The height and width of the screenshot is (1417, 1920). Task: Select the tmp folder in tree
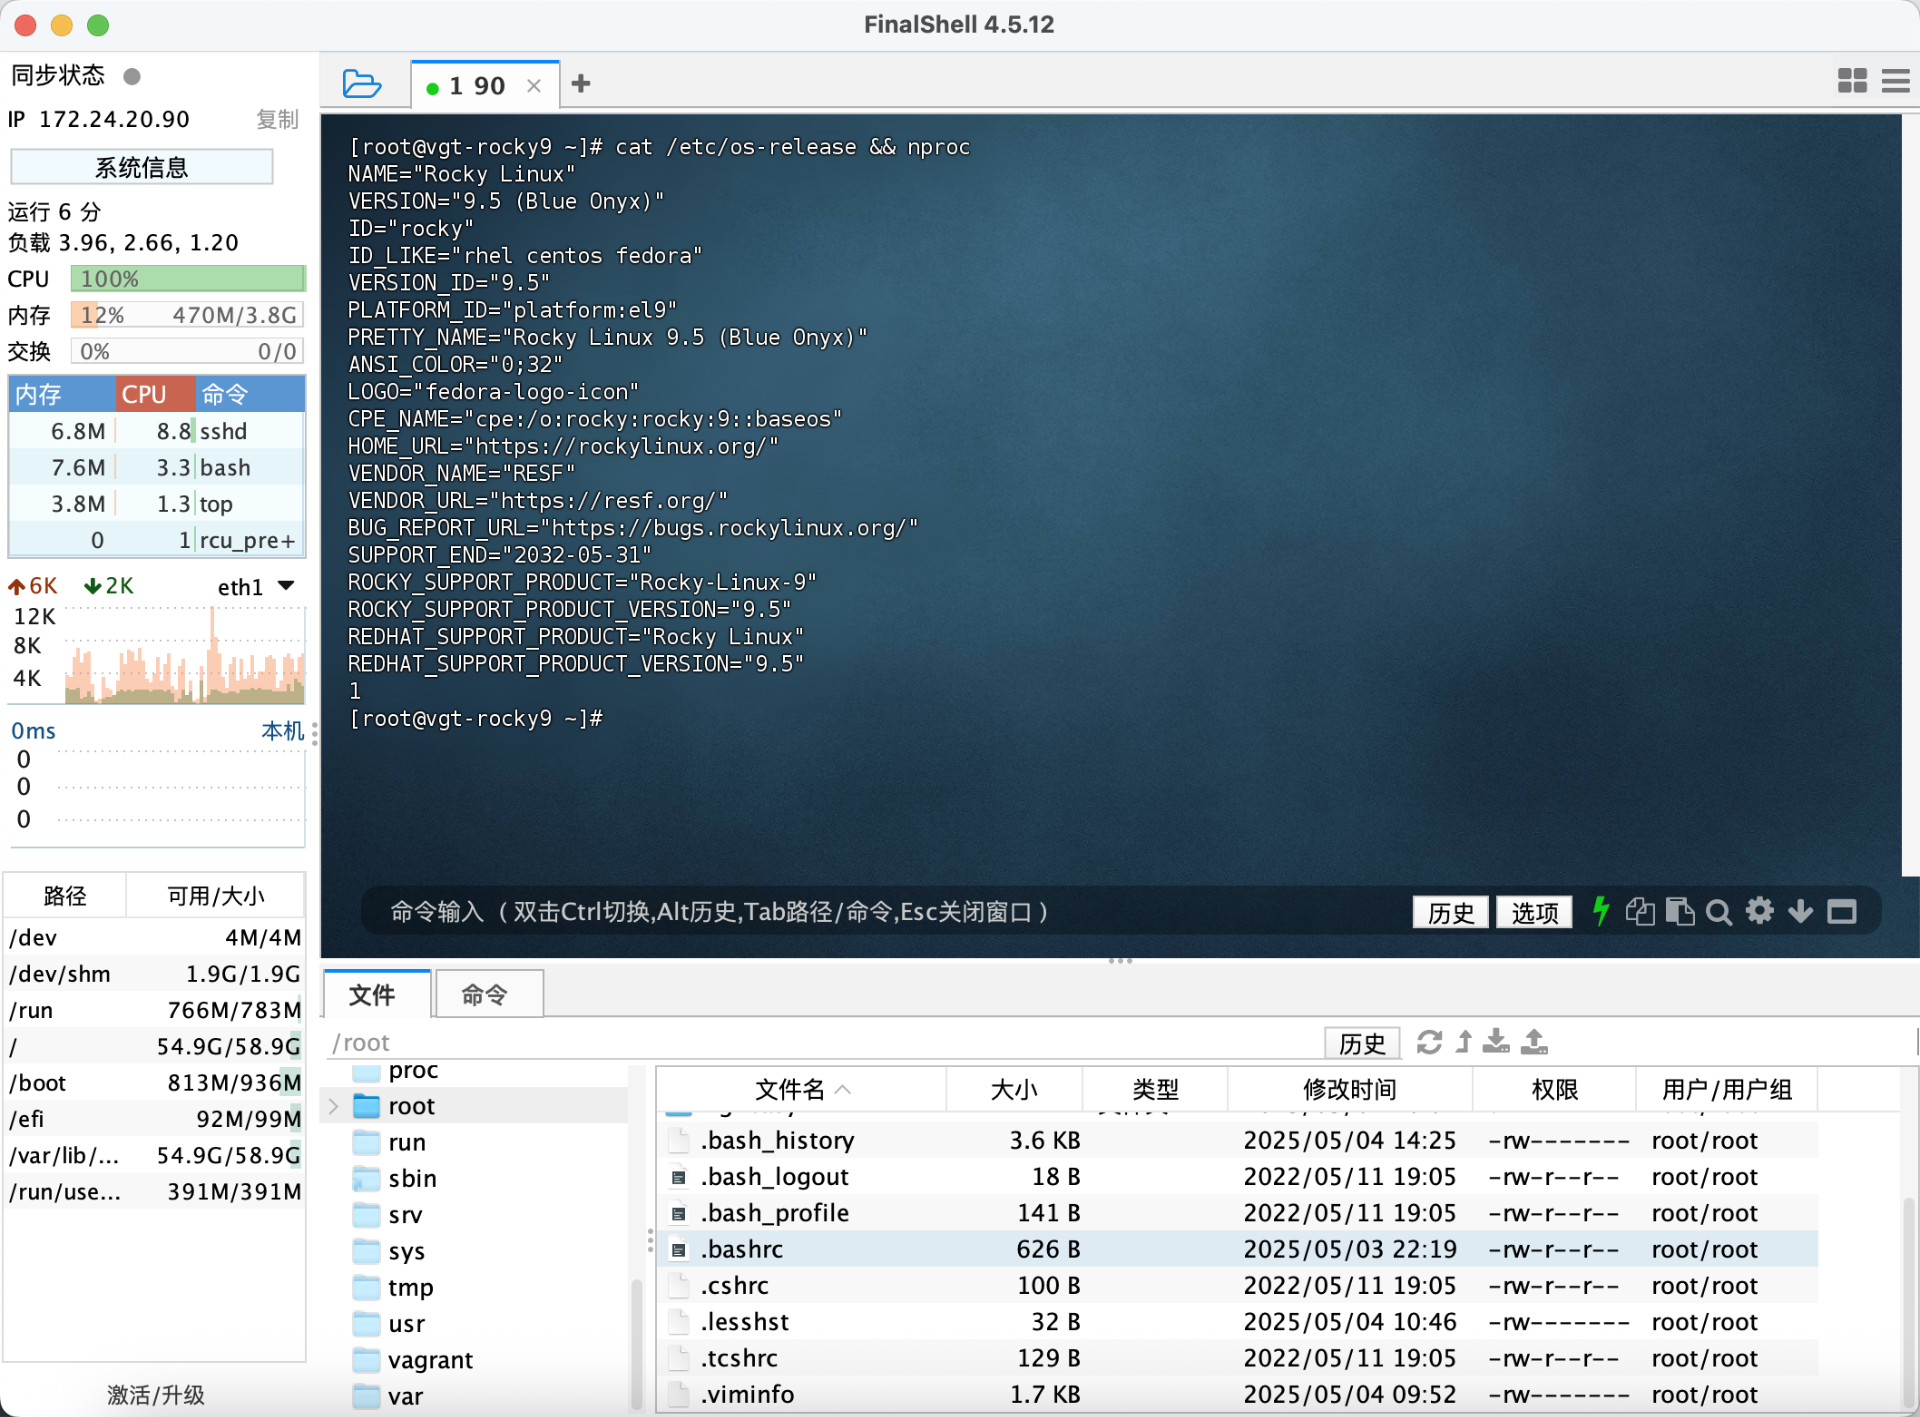coord(410,1287)
